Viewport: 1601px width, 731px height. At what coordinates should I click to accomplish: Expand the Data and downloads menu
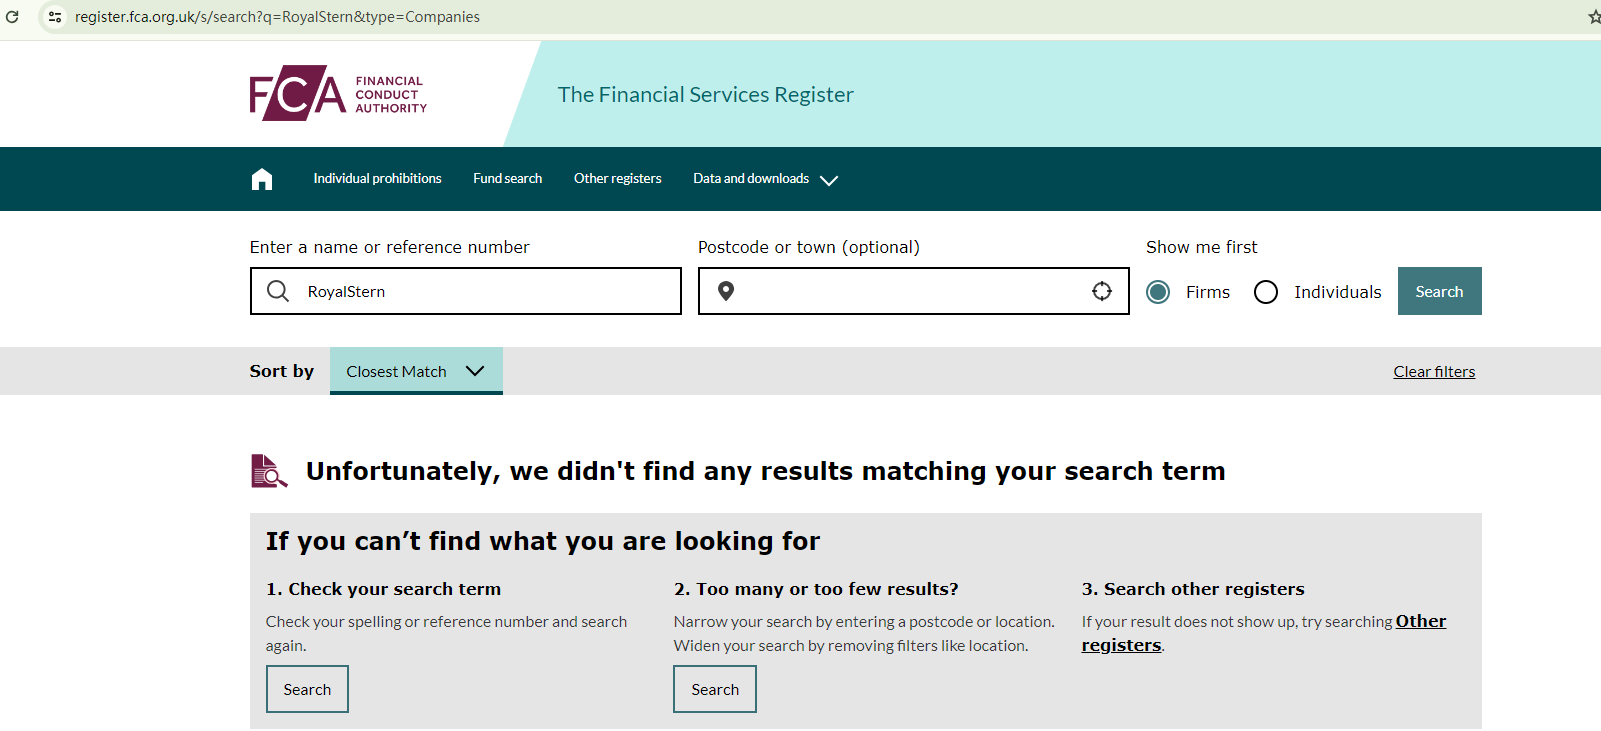click(x=765, y=179)
